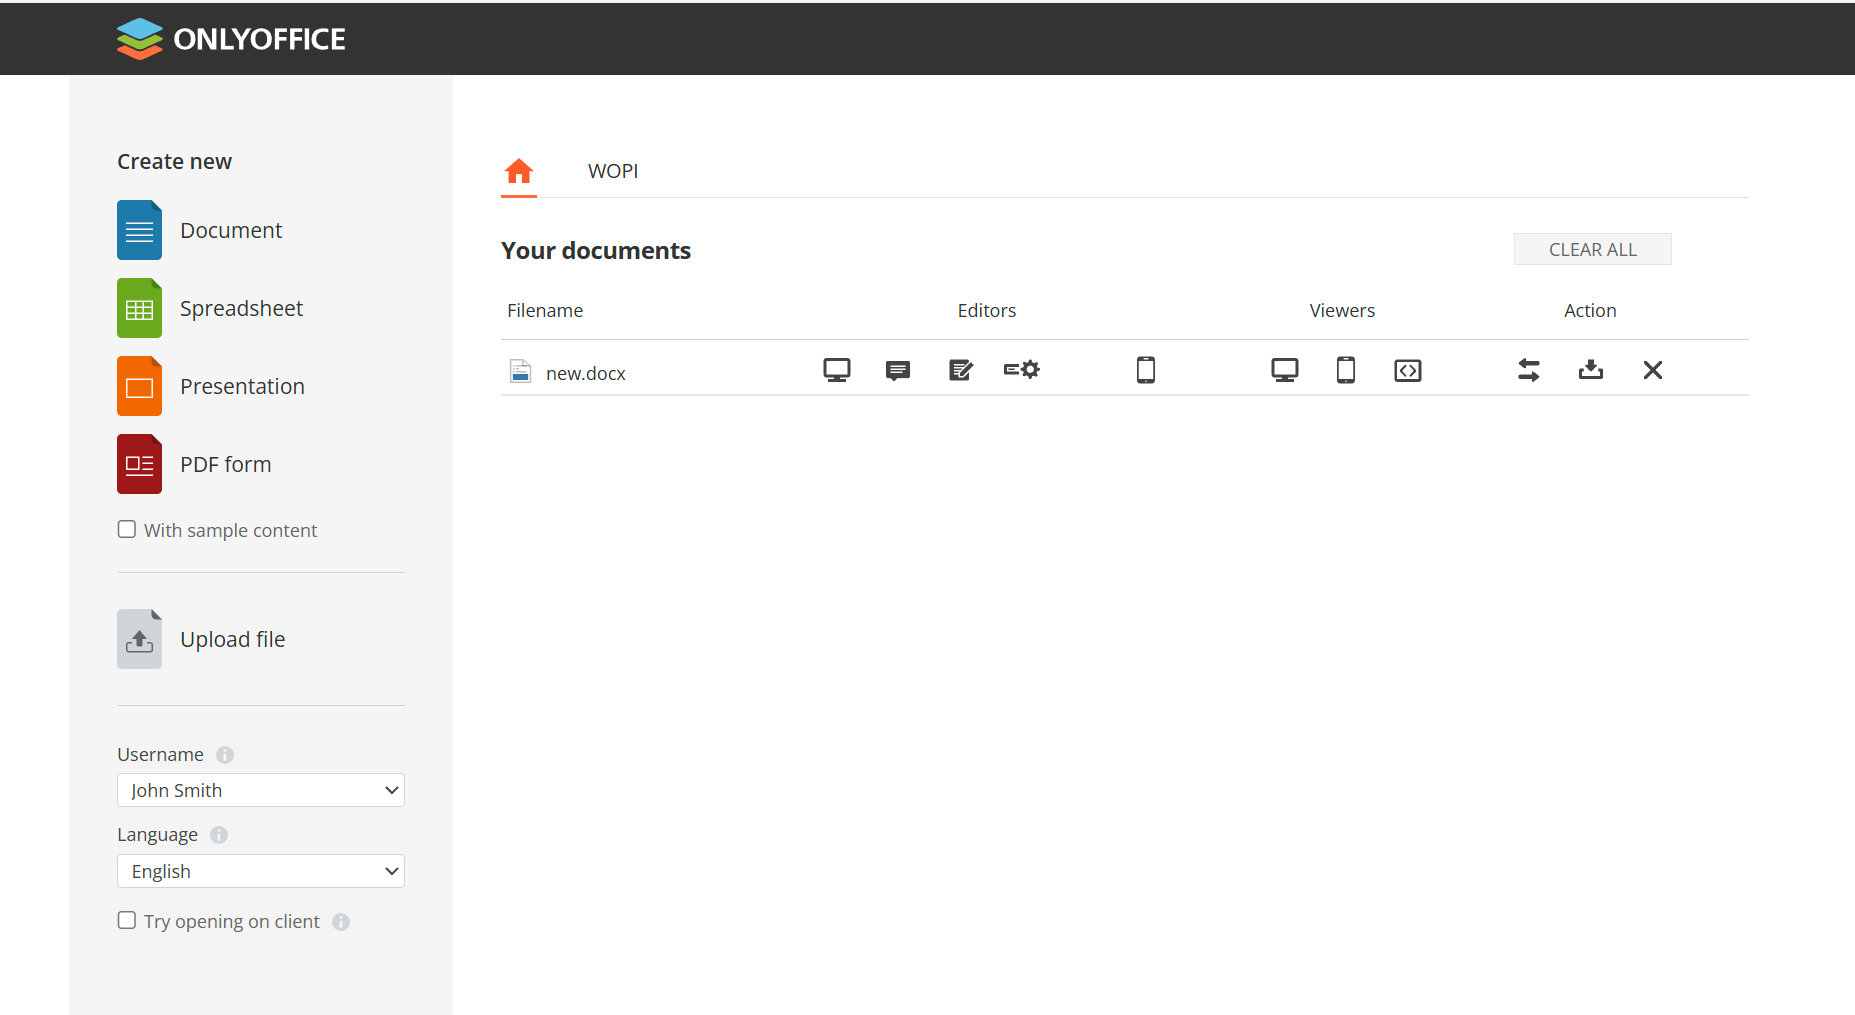Click the Document label link
The height and width of the screenshot is (1015, 1855).
231,230
